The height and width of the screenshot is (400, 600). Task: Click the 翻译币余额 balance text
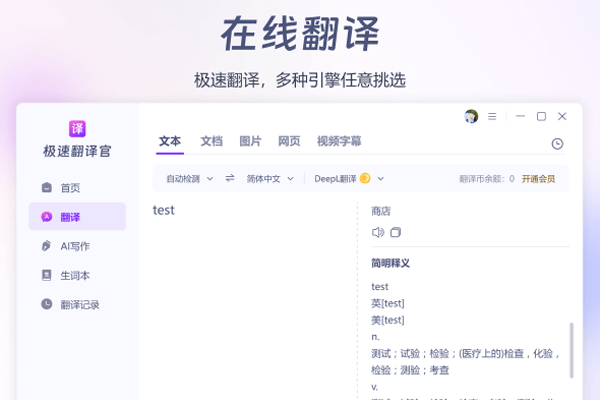point(487,179)
